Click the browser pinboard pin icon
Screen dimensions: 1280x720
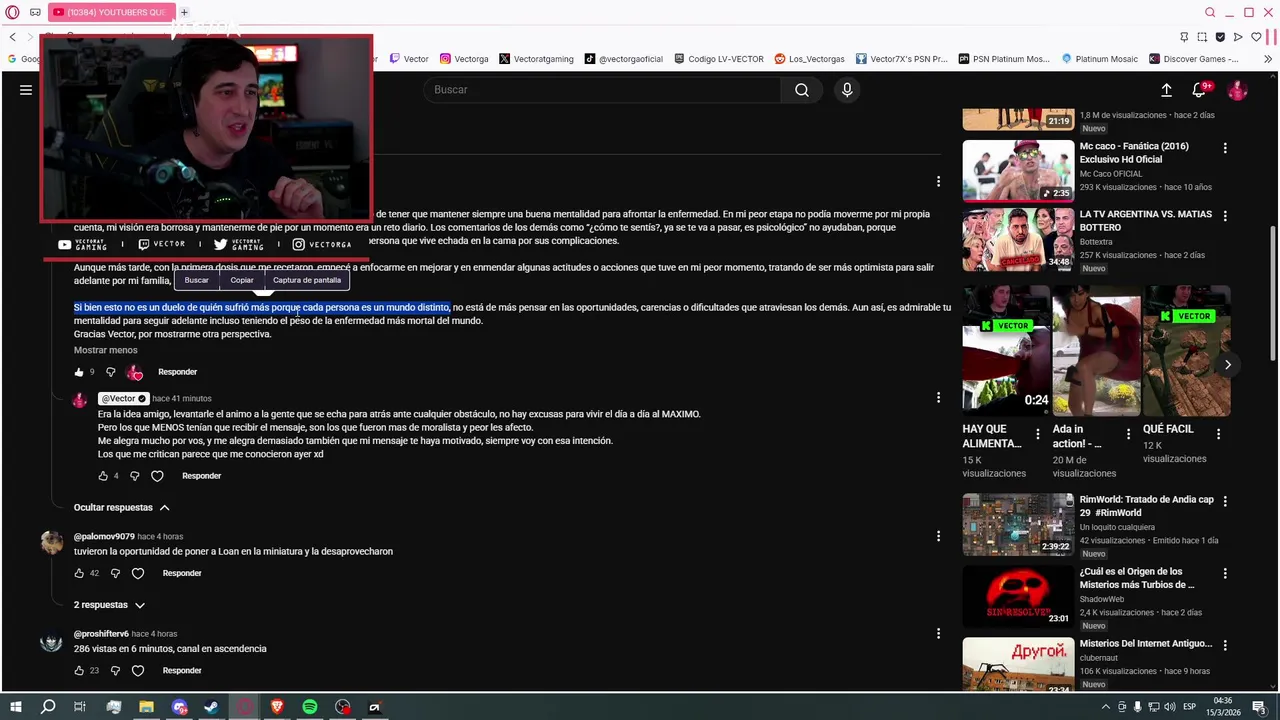[x=1184, y=37]
